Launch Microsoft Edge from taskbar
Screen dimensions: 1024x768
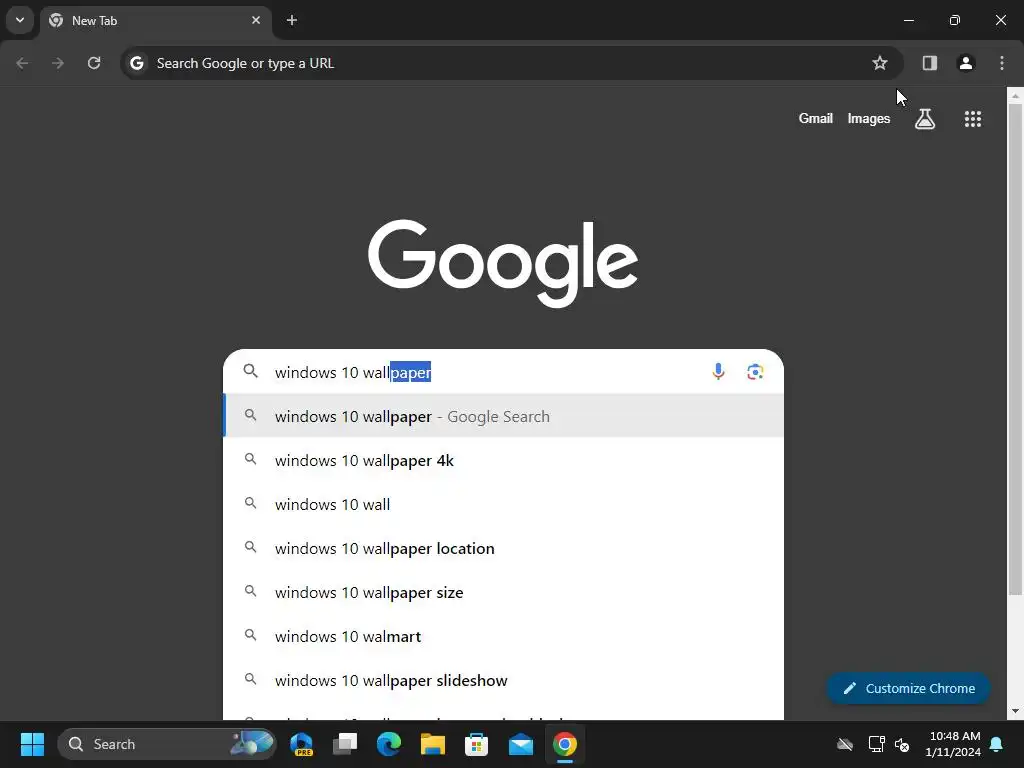click(389, 744)
